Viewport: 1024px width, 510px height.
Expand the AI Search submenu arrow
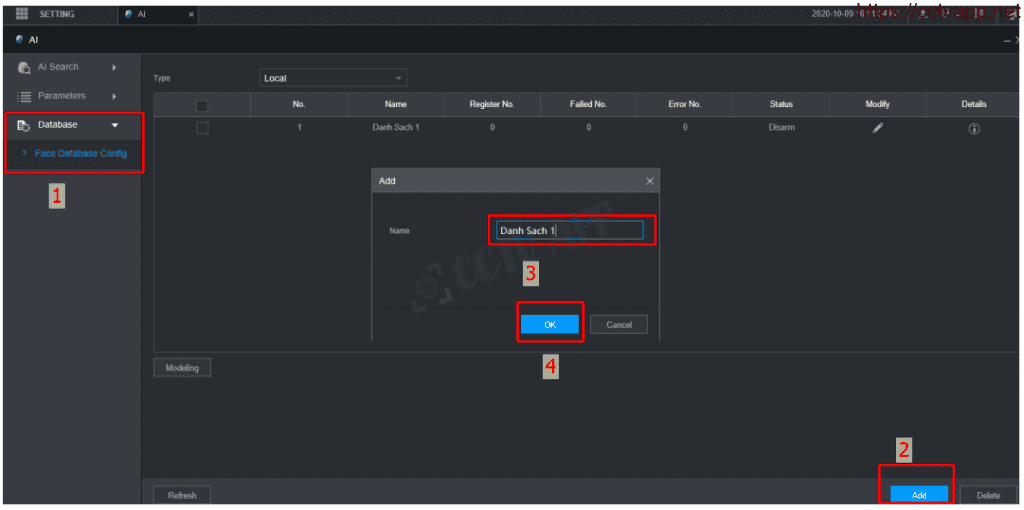[x=114, y=68]
